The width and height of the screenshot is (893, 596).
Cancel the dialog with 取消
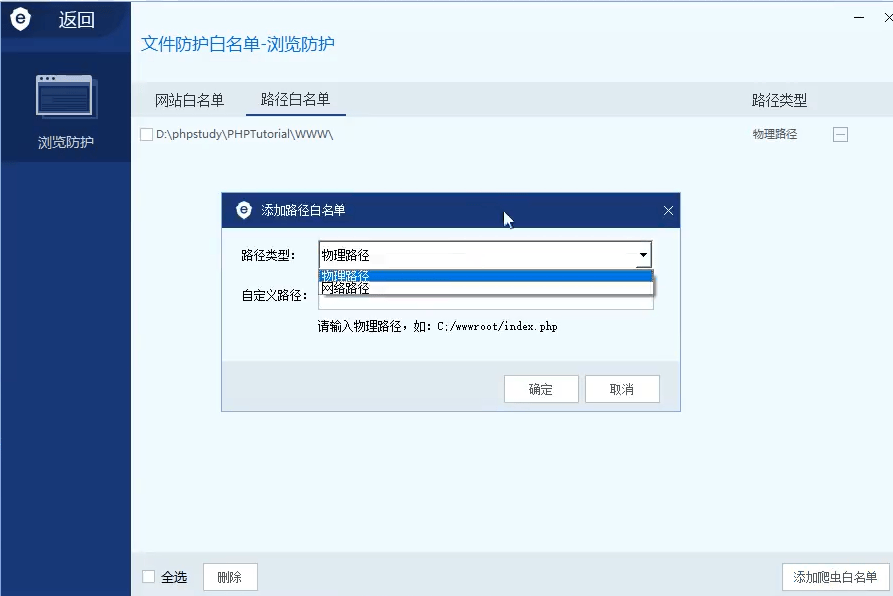coord(622,389)
